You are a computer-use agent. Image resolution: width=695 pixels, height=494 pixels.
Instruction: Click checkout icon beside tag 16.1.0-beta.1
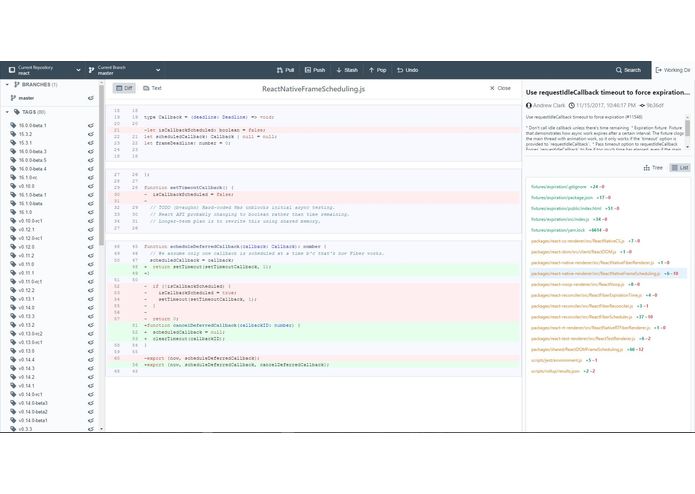[91, 194]
